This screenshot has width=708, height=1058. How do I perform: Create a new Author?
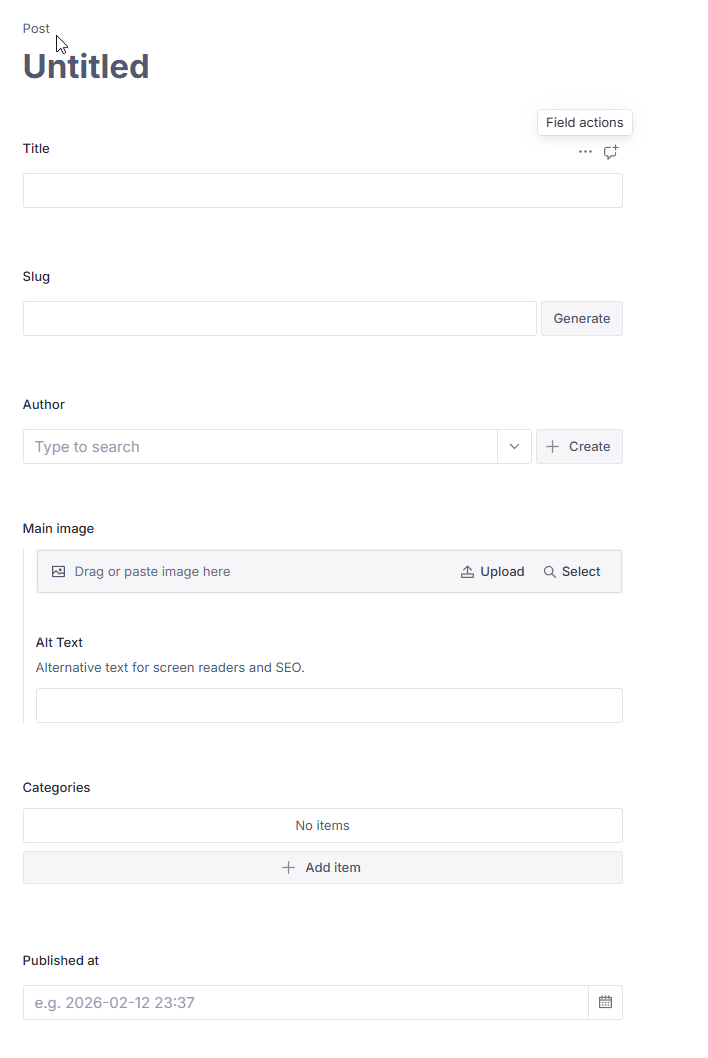click(579, 447)
